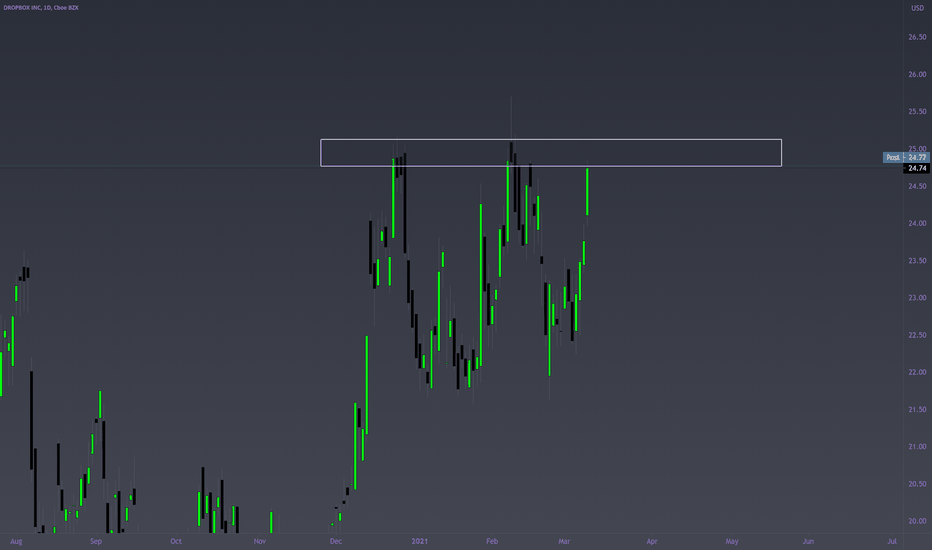Click the Feb label on time axis
Image resolution: width=932 pixels, height=550 pixels.
(492, 541)
